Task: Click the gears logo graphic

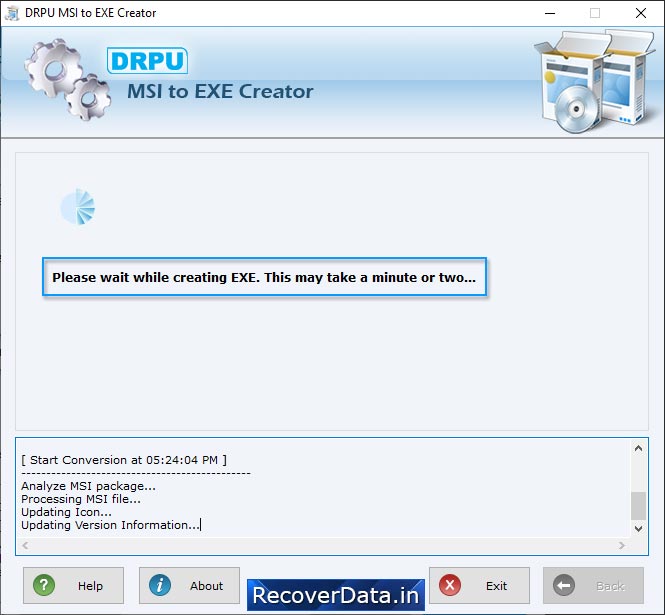Action: coord(68,80)
